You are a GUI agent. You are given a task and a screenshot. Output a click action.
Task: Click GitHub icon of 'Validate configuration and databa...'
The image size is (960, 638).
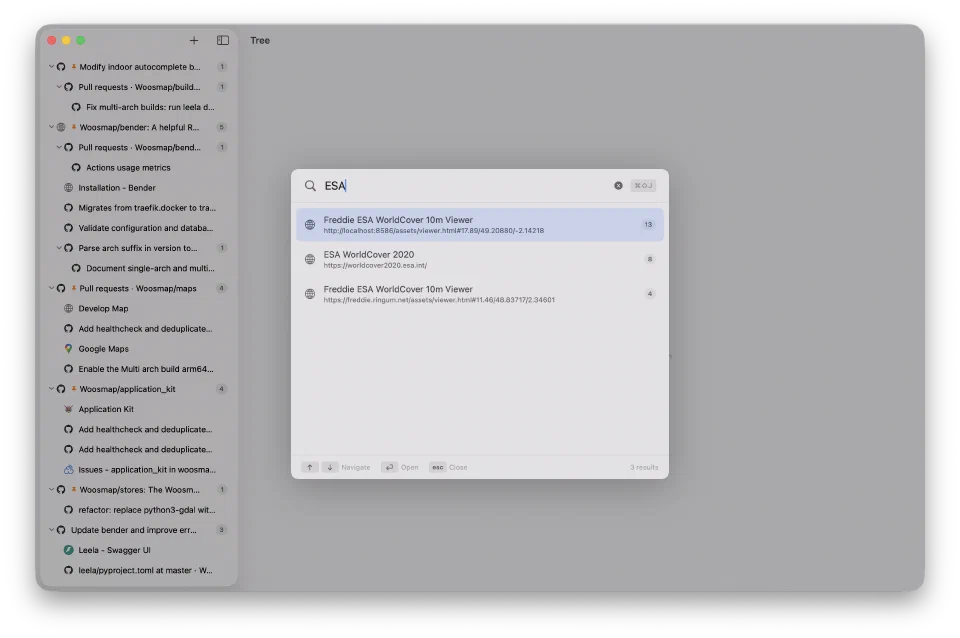coord(69,228)
